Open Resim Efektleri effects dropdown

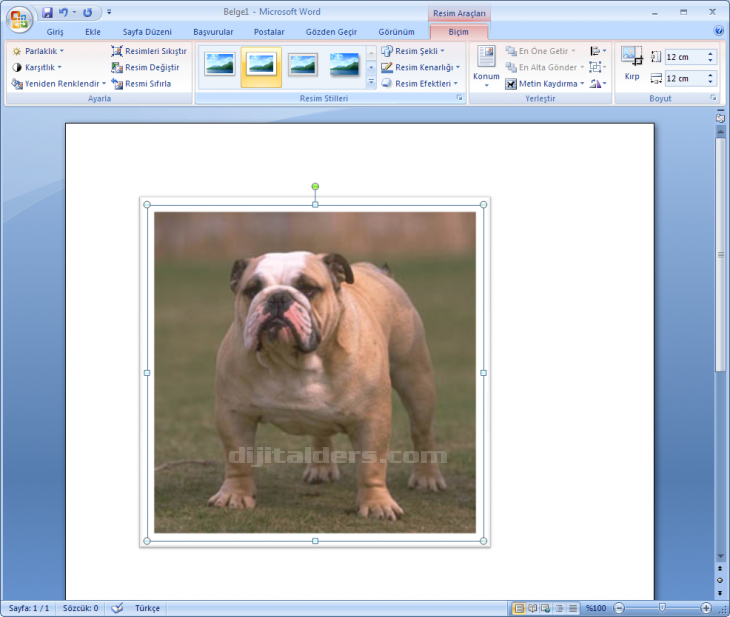point(419,83)
